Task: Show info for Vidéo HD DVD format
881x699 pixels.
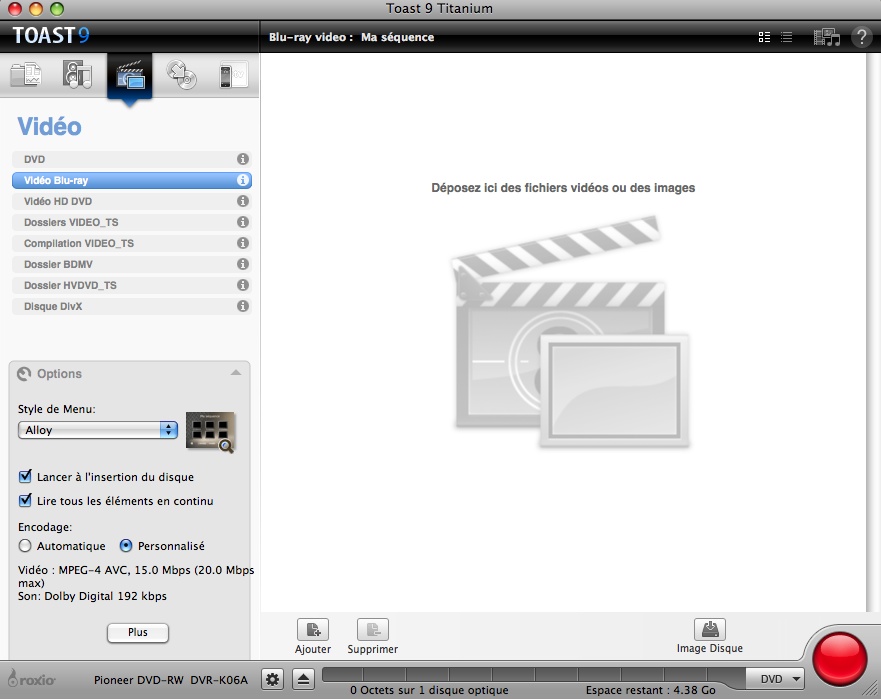Action: pyautogui.click(x=243, y=201)
